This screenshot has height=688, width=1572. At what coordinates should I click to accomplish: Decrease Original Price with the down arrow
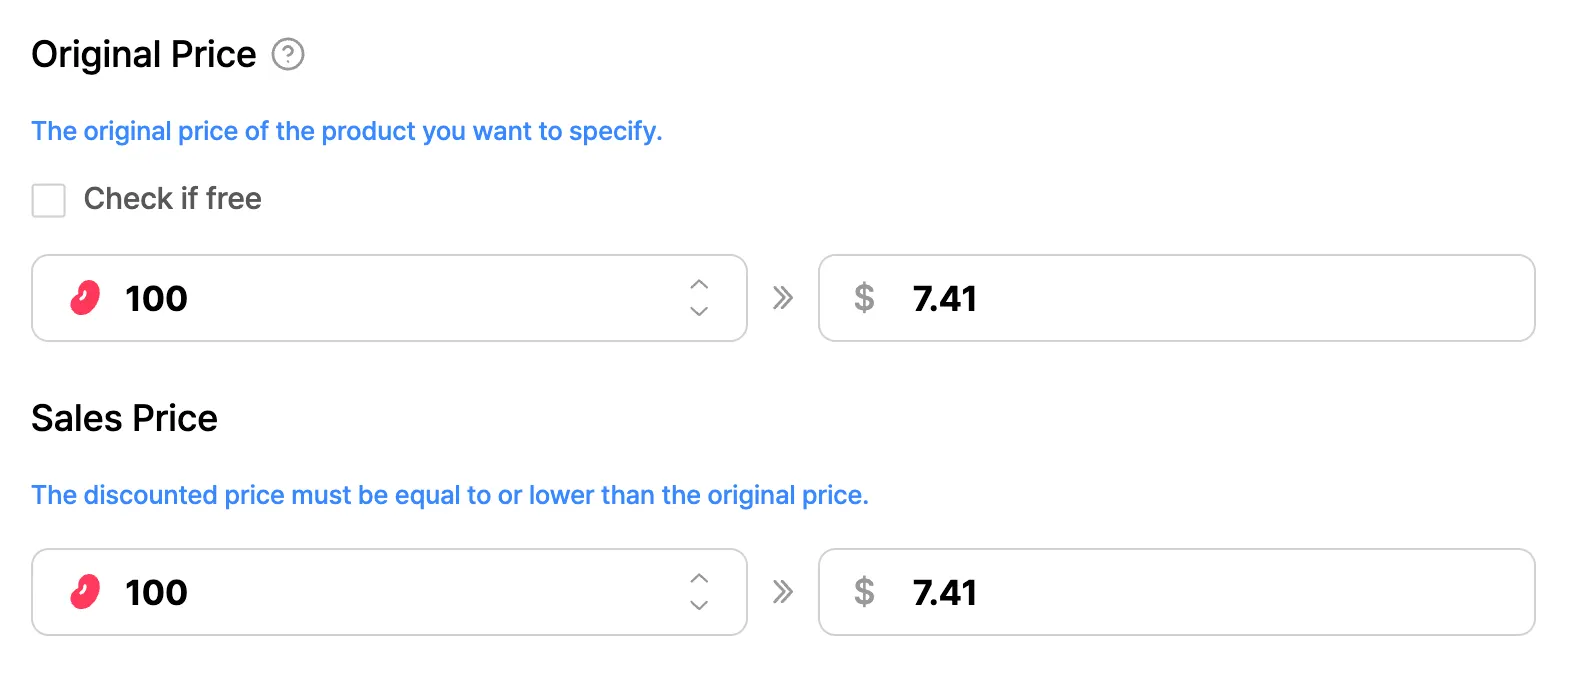click(x=699, y=311)
